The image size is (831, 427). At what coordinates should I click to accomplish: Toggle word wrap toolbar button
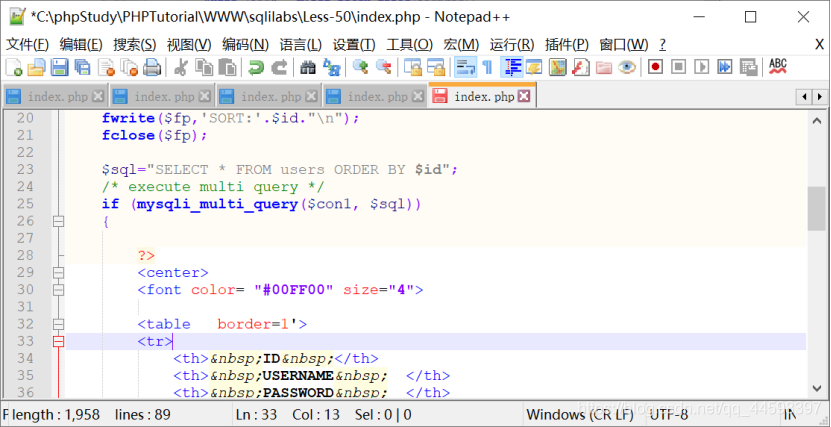[465, 67]
